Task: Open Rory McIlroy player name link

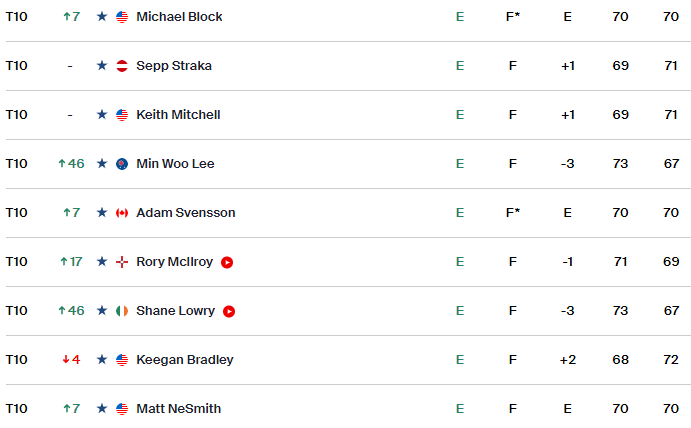Action: 175,262
